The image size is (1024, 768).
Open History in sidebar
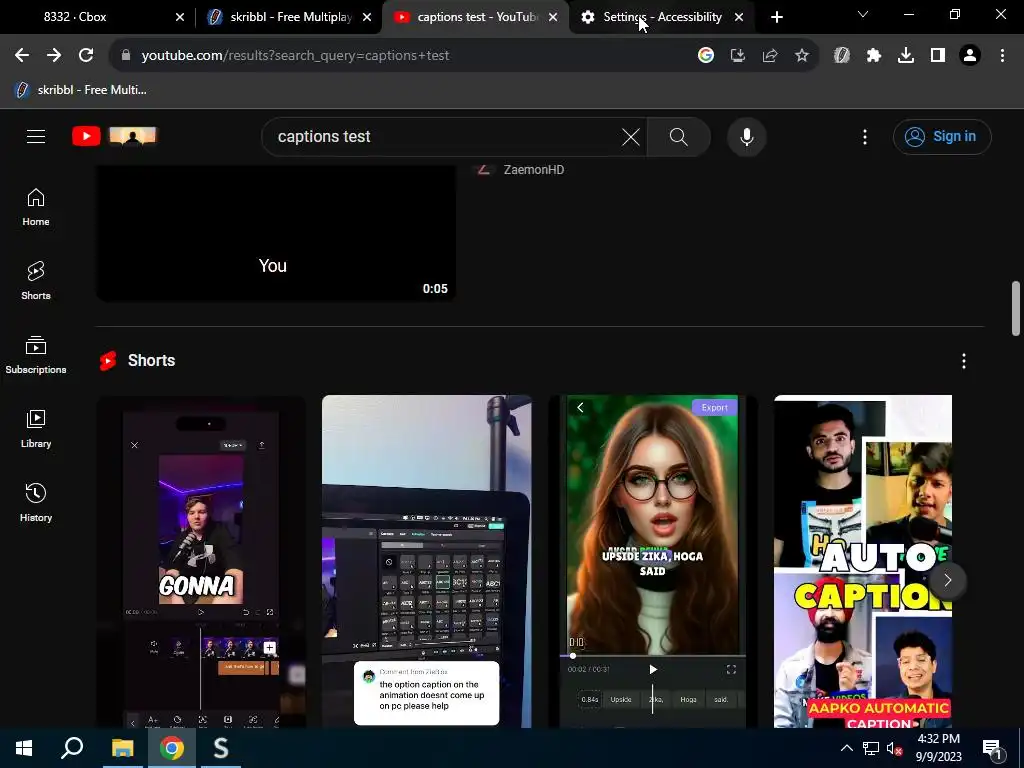coord(36,503)
